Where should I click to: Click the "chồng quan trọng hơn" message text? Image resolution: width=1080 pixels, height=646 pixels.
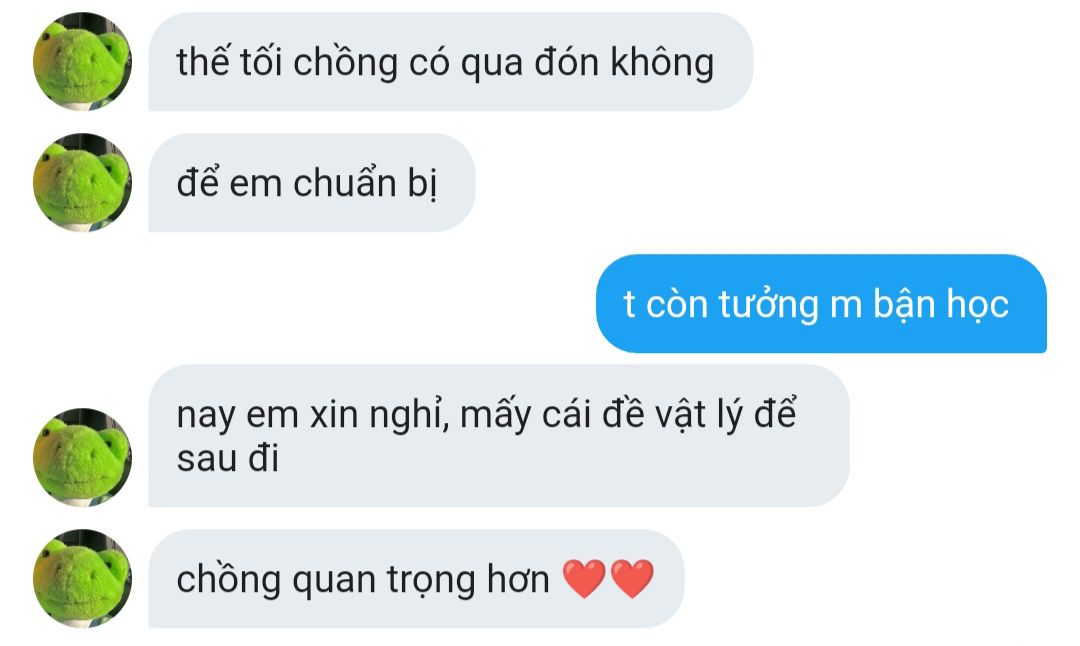click(363, 580)
